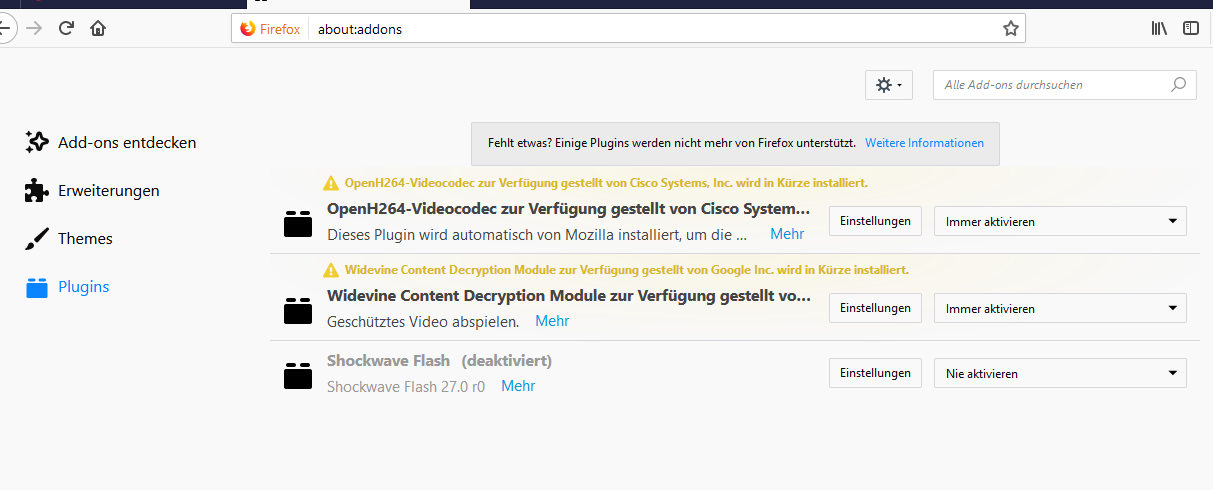
Task: Open the Library icon in the toolbar
Action: (x=1159, y=28)
